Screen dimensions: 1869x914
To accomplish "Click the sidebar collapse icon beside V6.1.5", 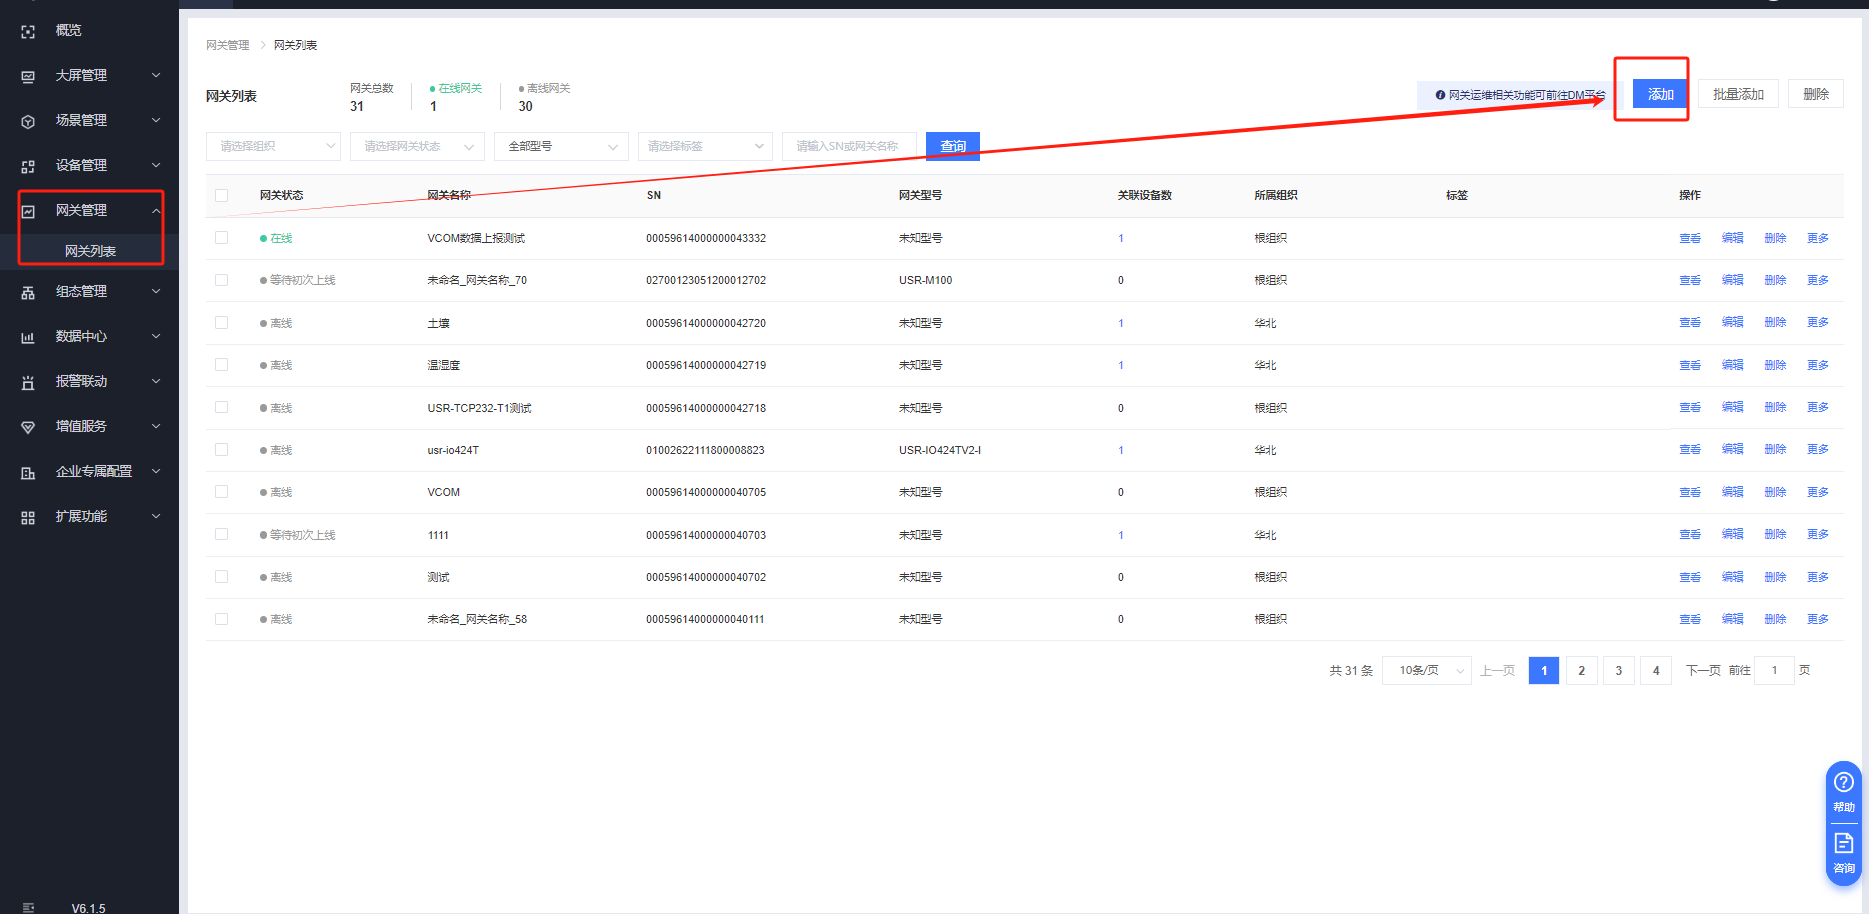I will (28, 907).
